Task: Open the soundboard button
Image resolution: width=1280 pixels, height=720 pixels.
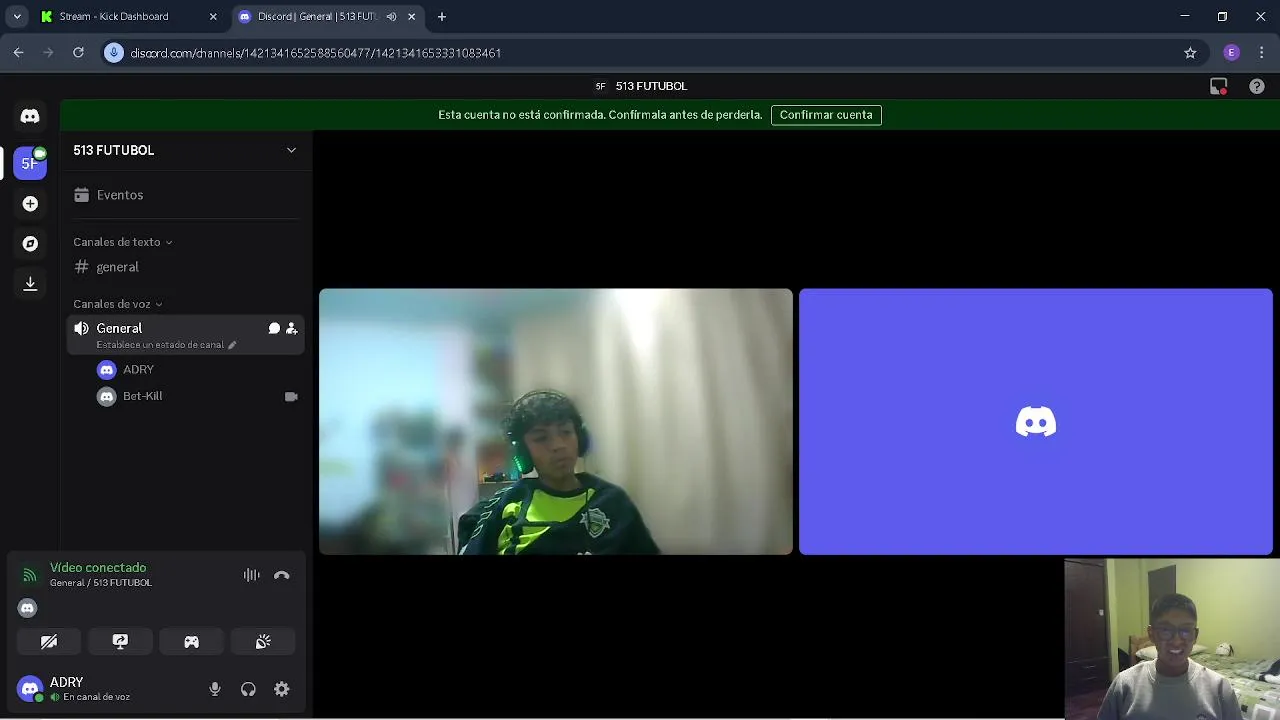Action: click(263, 642)
